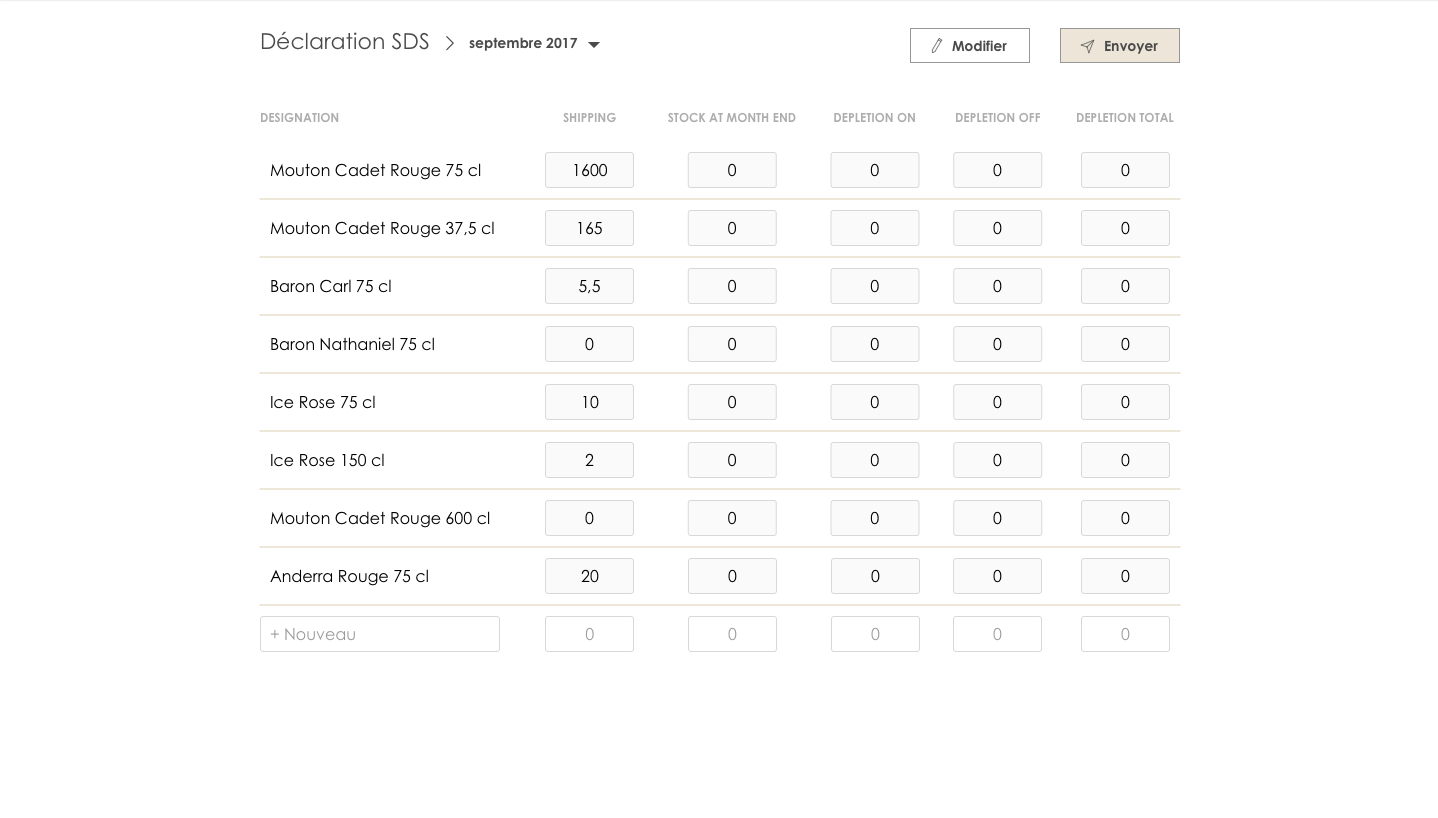Focus the + Nouveau designation input
The image size is (1438, 818).
coord(380,634)
